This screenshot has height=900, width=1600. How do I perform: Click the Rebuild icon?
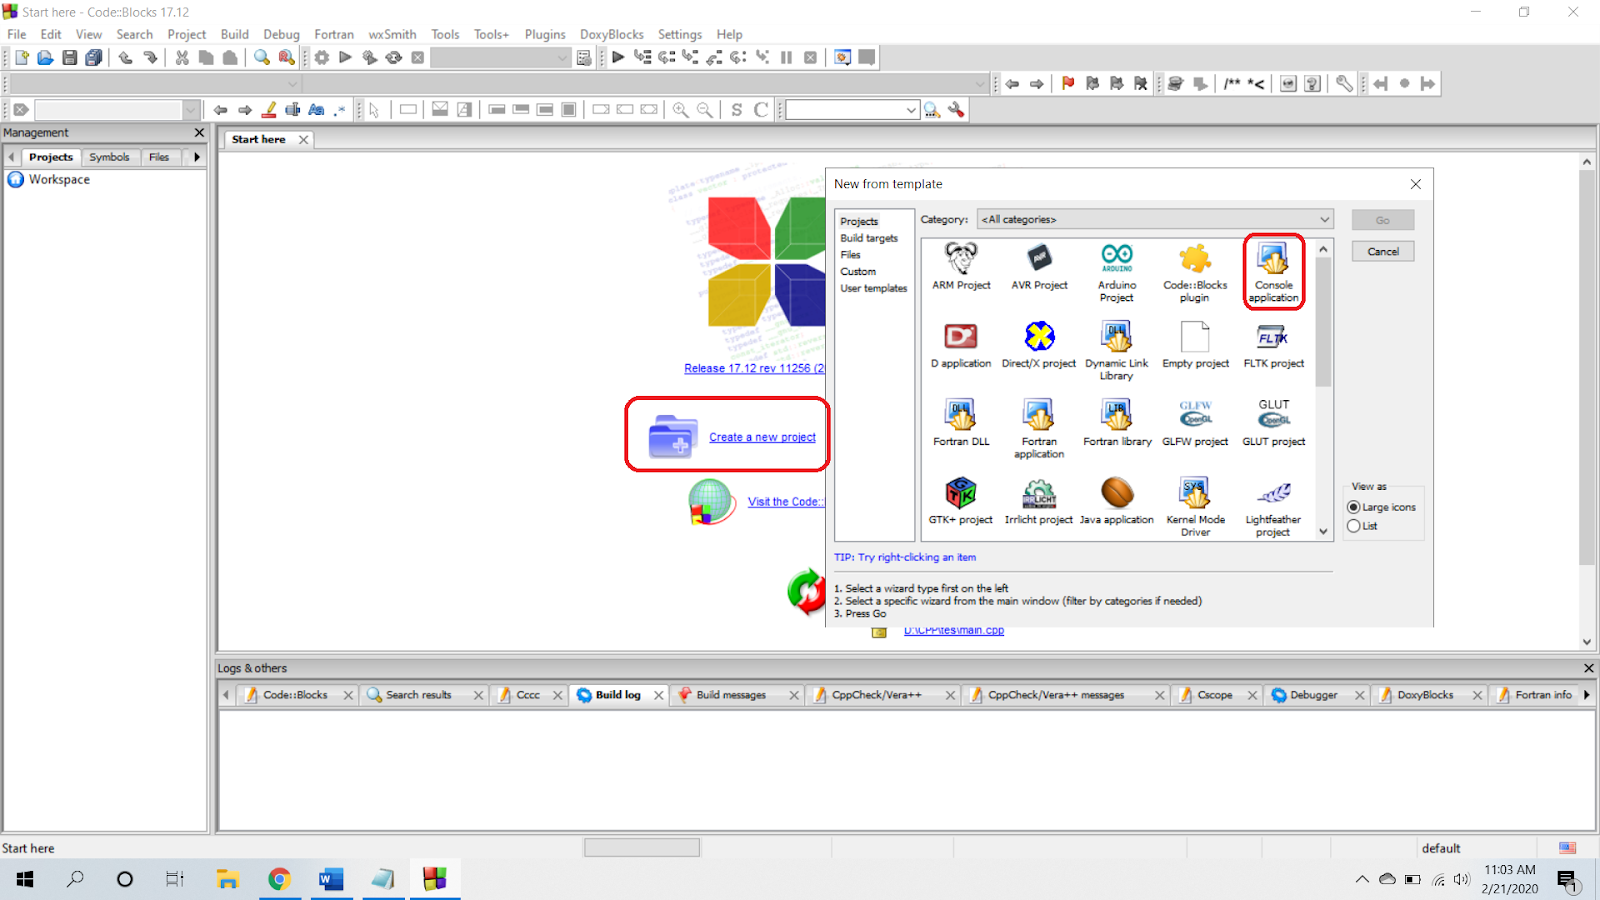pos(394,58)
